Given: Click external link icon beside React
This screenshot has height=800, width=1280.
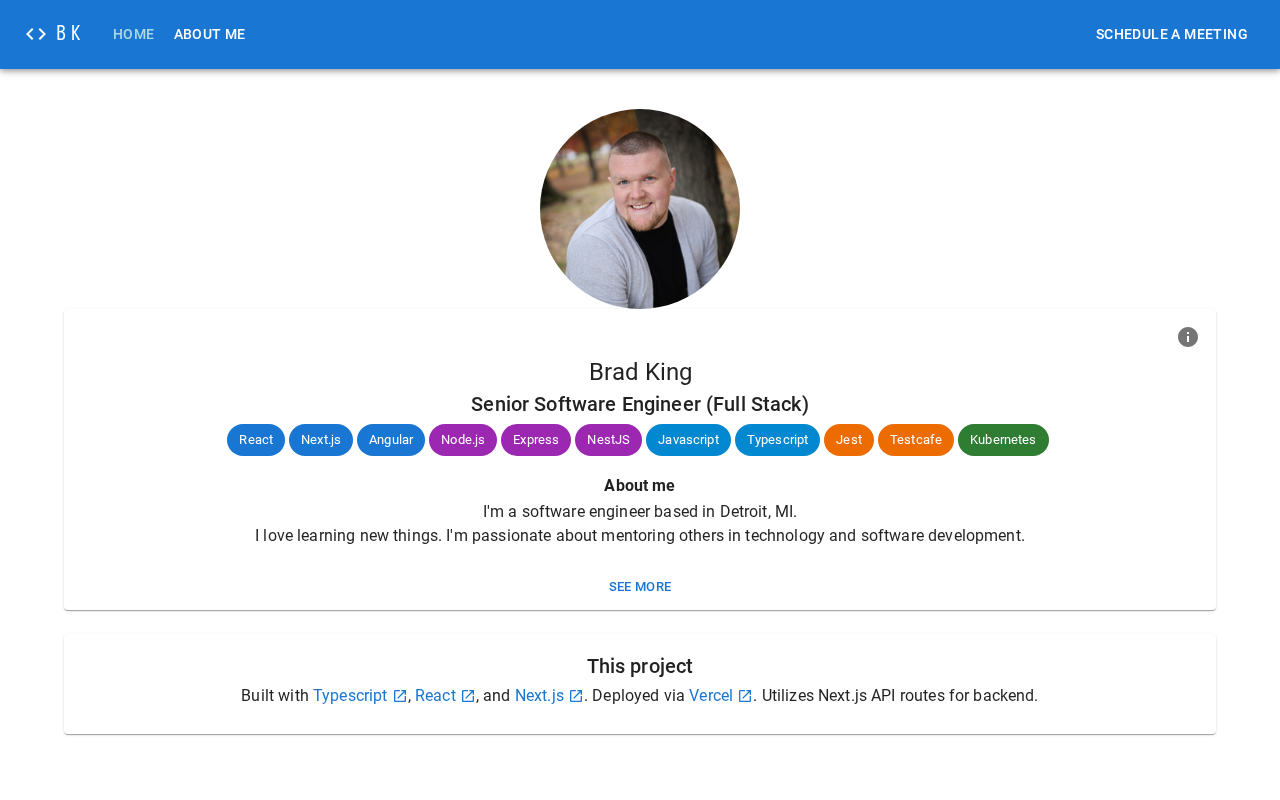Looking at the screenshot, I should [x=468, y=696].
